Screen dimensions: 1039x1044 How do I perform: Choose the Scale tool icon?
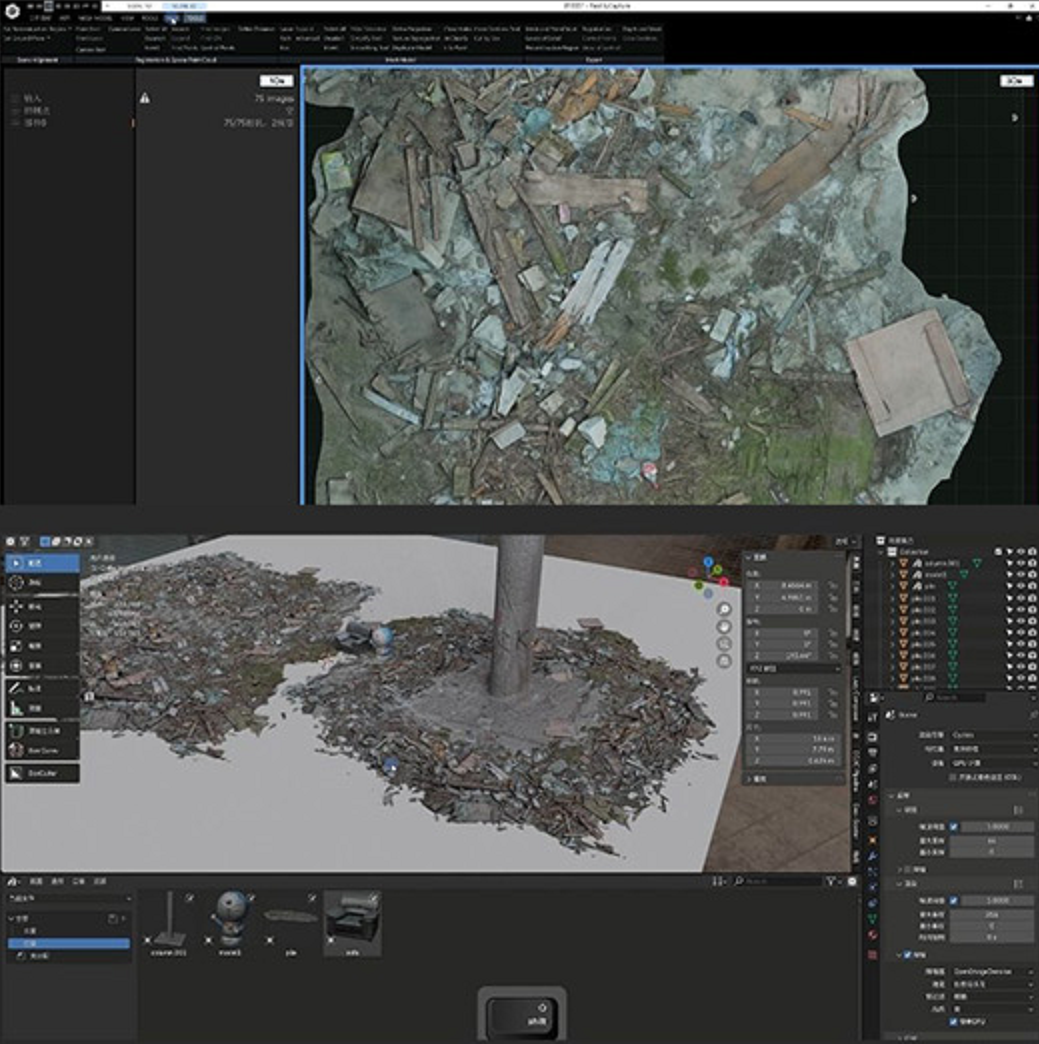click(18, 646)
